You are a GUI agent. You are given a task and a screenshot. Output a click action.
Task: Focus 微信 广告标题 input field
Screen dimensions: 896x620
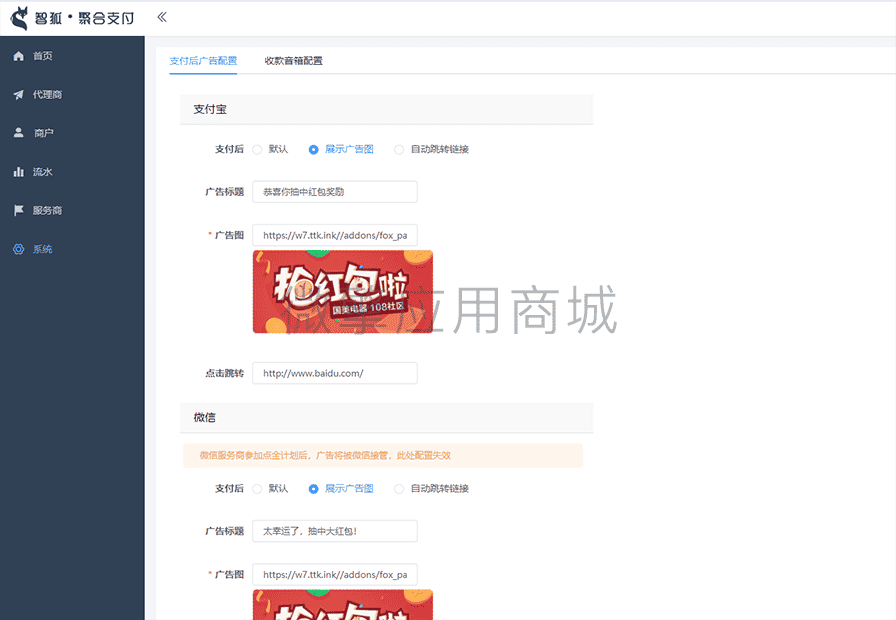[x=335, y=531]
